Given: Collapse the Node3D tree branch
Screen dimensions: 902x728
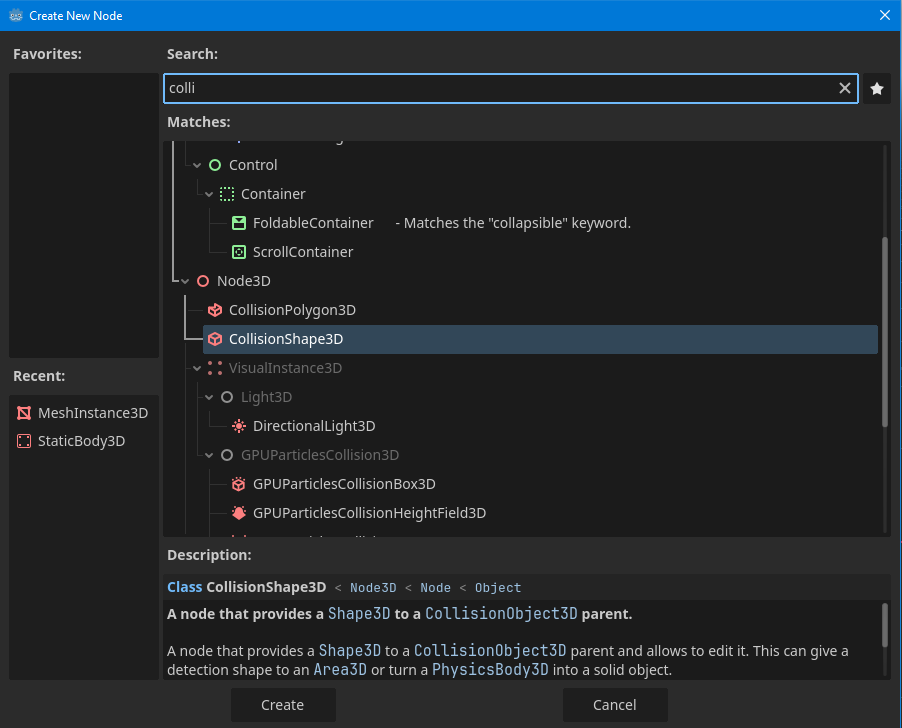Looking at the screenshot, I should click(x=185, y=281).
